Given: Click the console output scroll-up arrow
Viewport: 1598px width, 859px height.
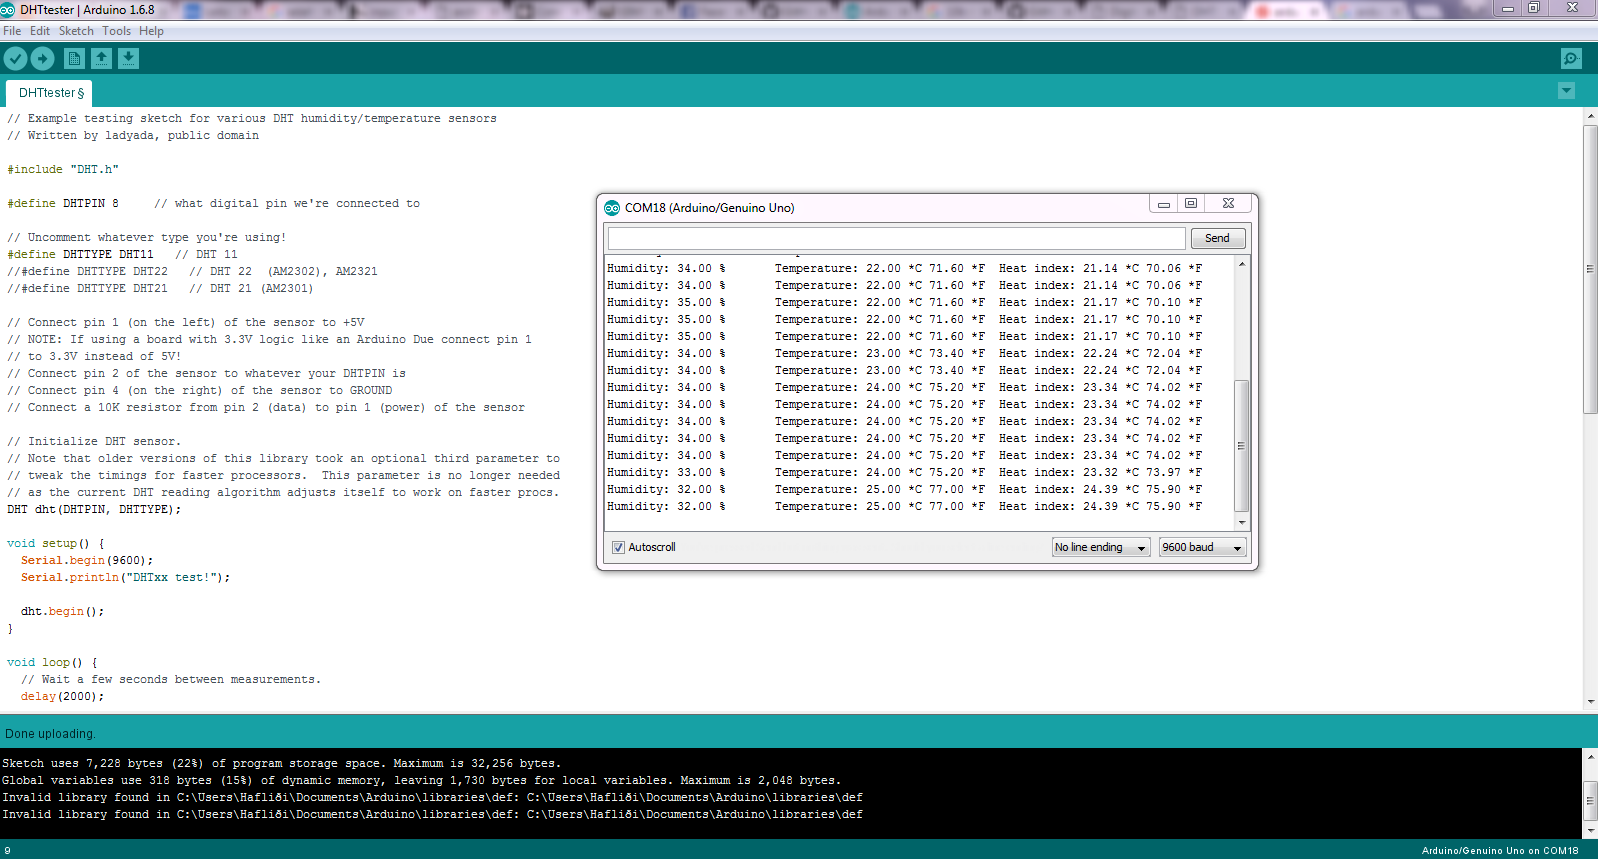Looking at the screenshot, I should [x=1590, y=757].
